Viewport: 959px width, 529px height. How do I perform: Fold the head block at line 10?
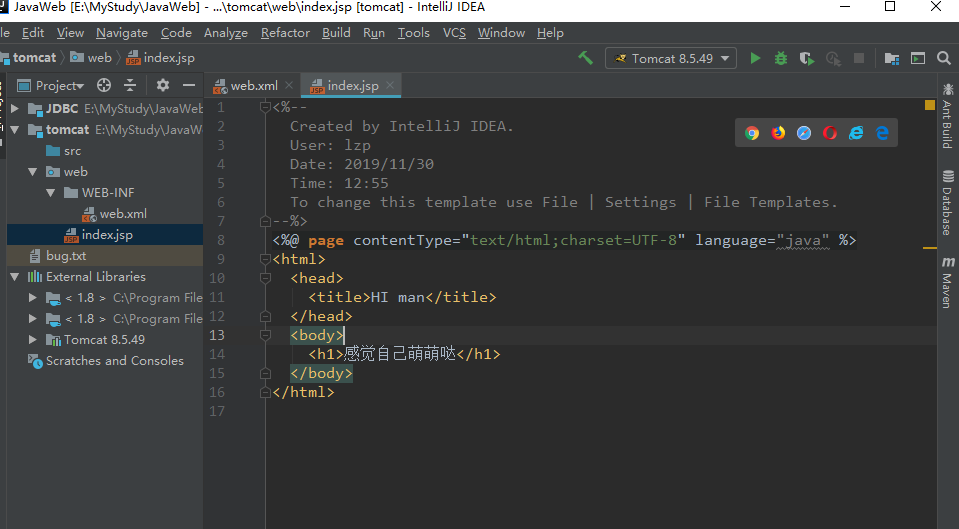pos(265,278)
